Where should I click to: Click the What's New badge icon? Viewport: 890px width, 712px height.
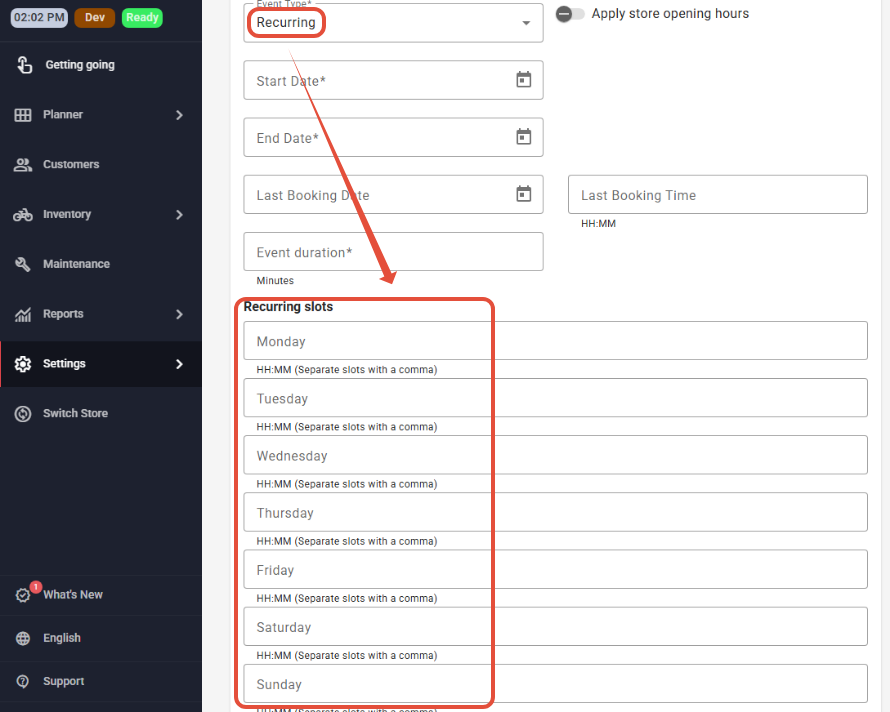click(23, 594)
